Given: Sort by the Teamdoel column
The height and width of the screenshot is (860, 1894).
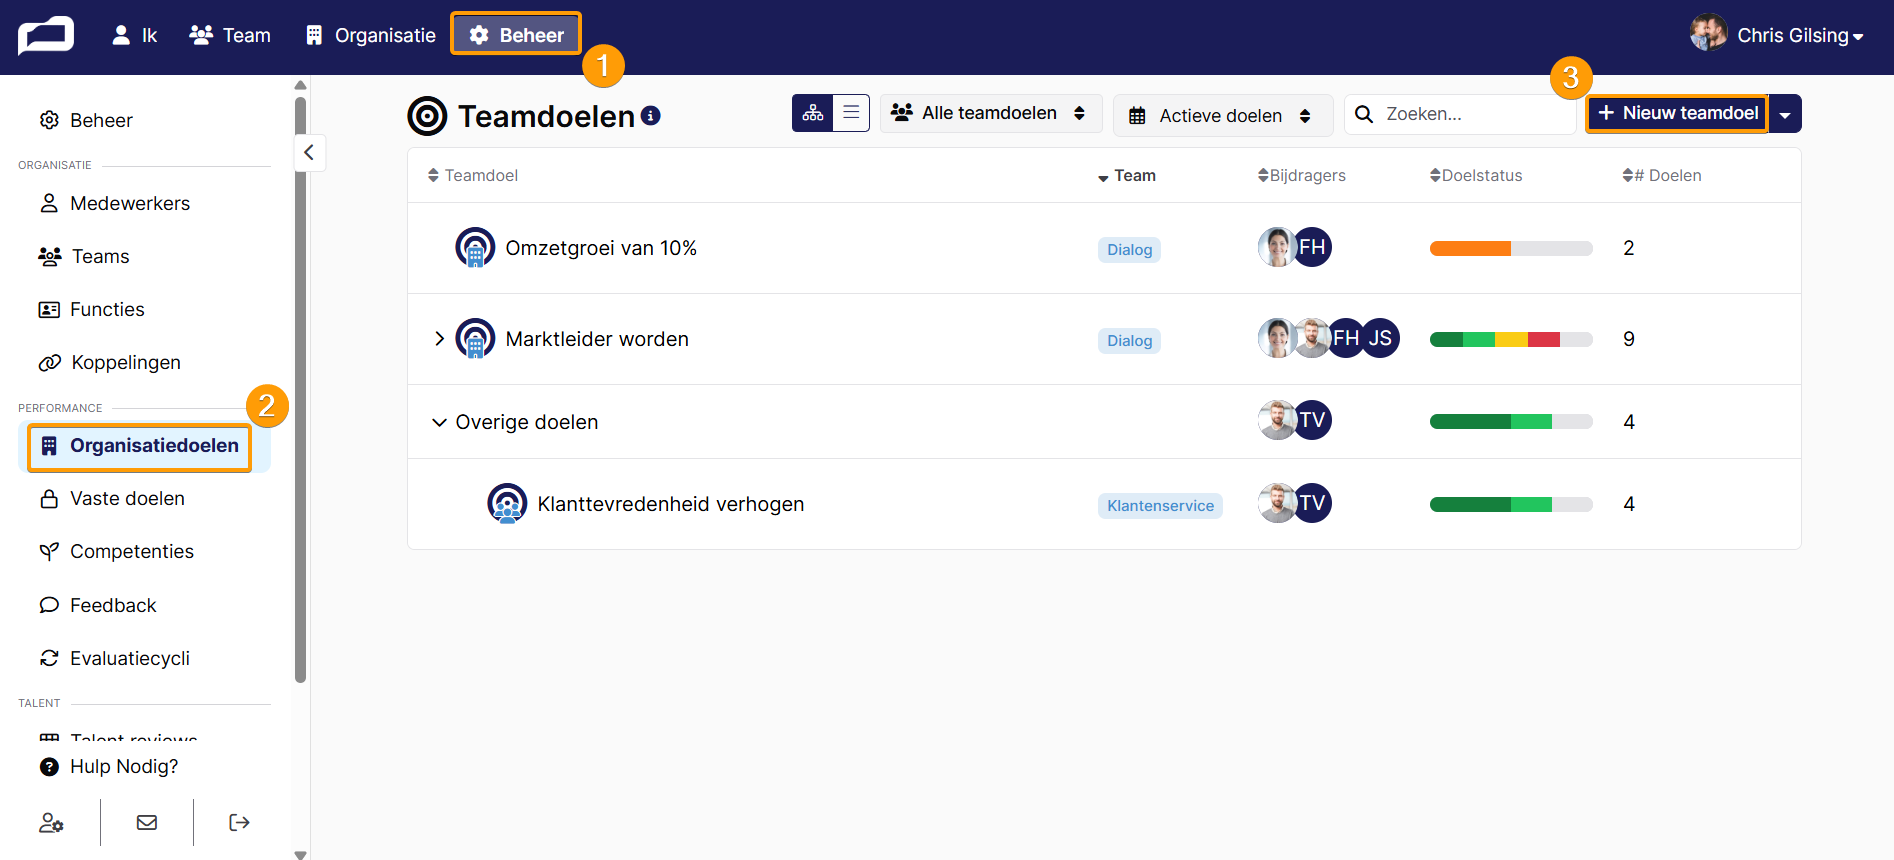Looking at the screenshot, I should (473, 175).
